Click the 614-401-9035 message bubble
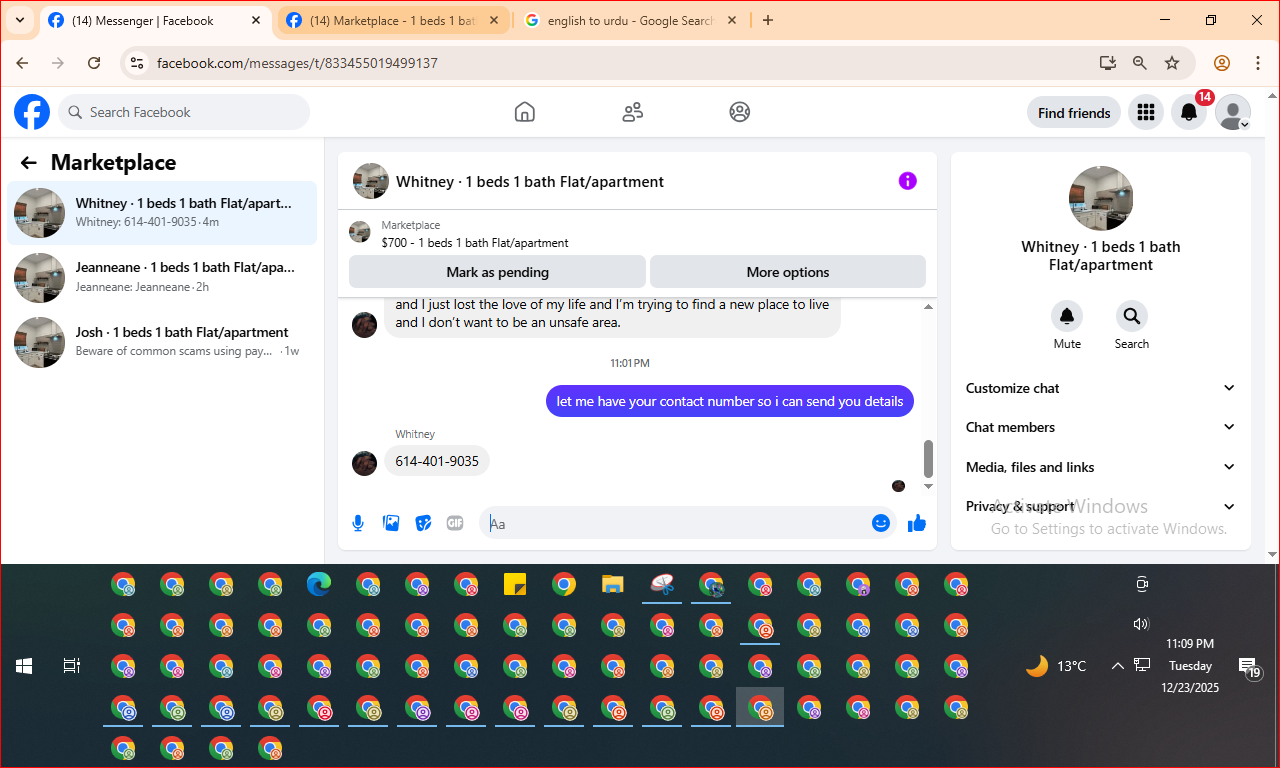This screenshot has width=1280, height=768. click(x=437, y=461)
